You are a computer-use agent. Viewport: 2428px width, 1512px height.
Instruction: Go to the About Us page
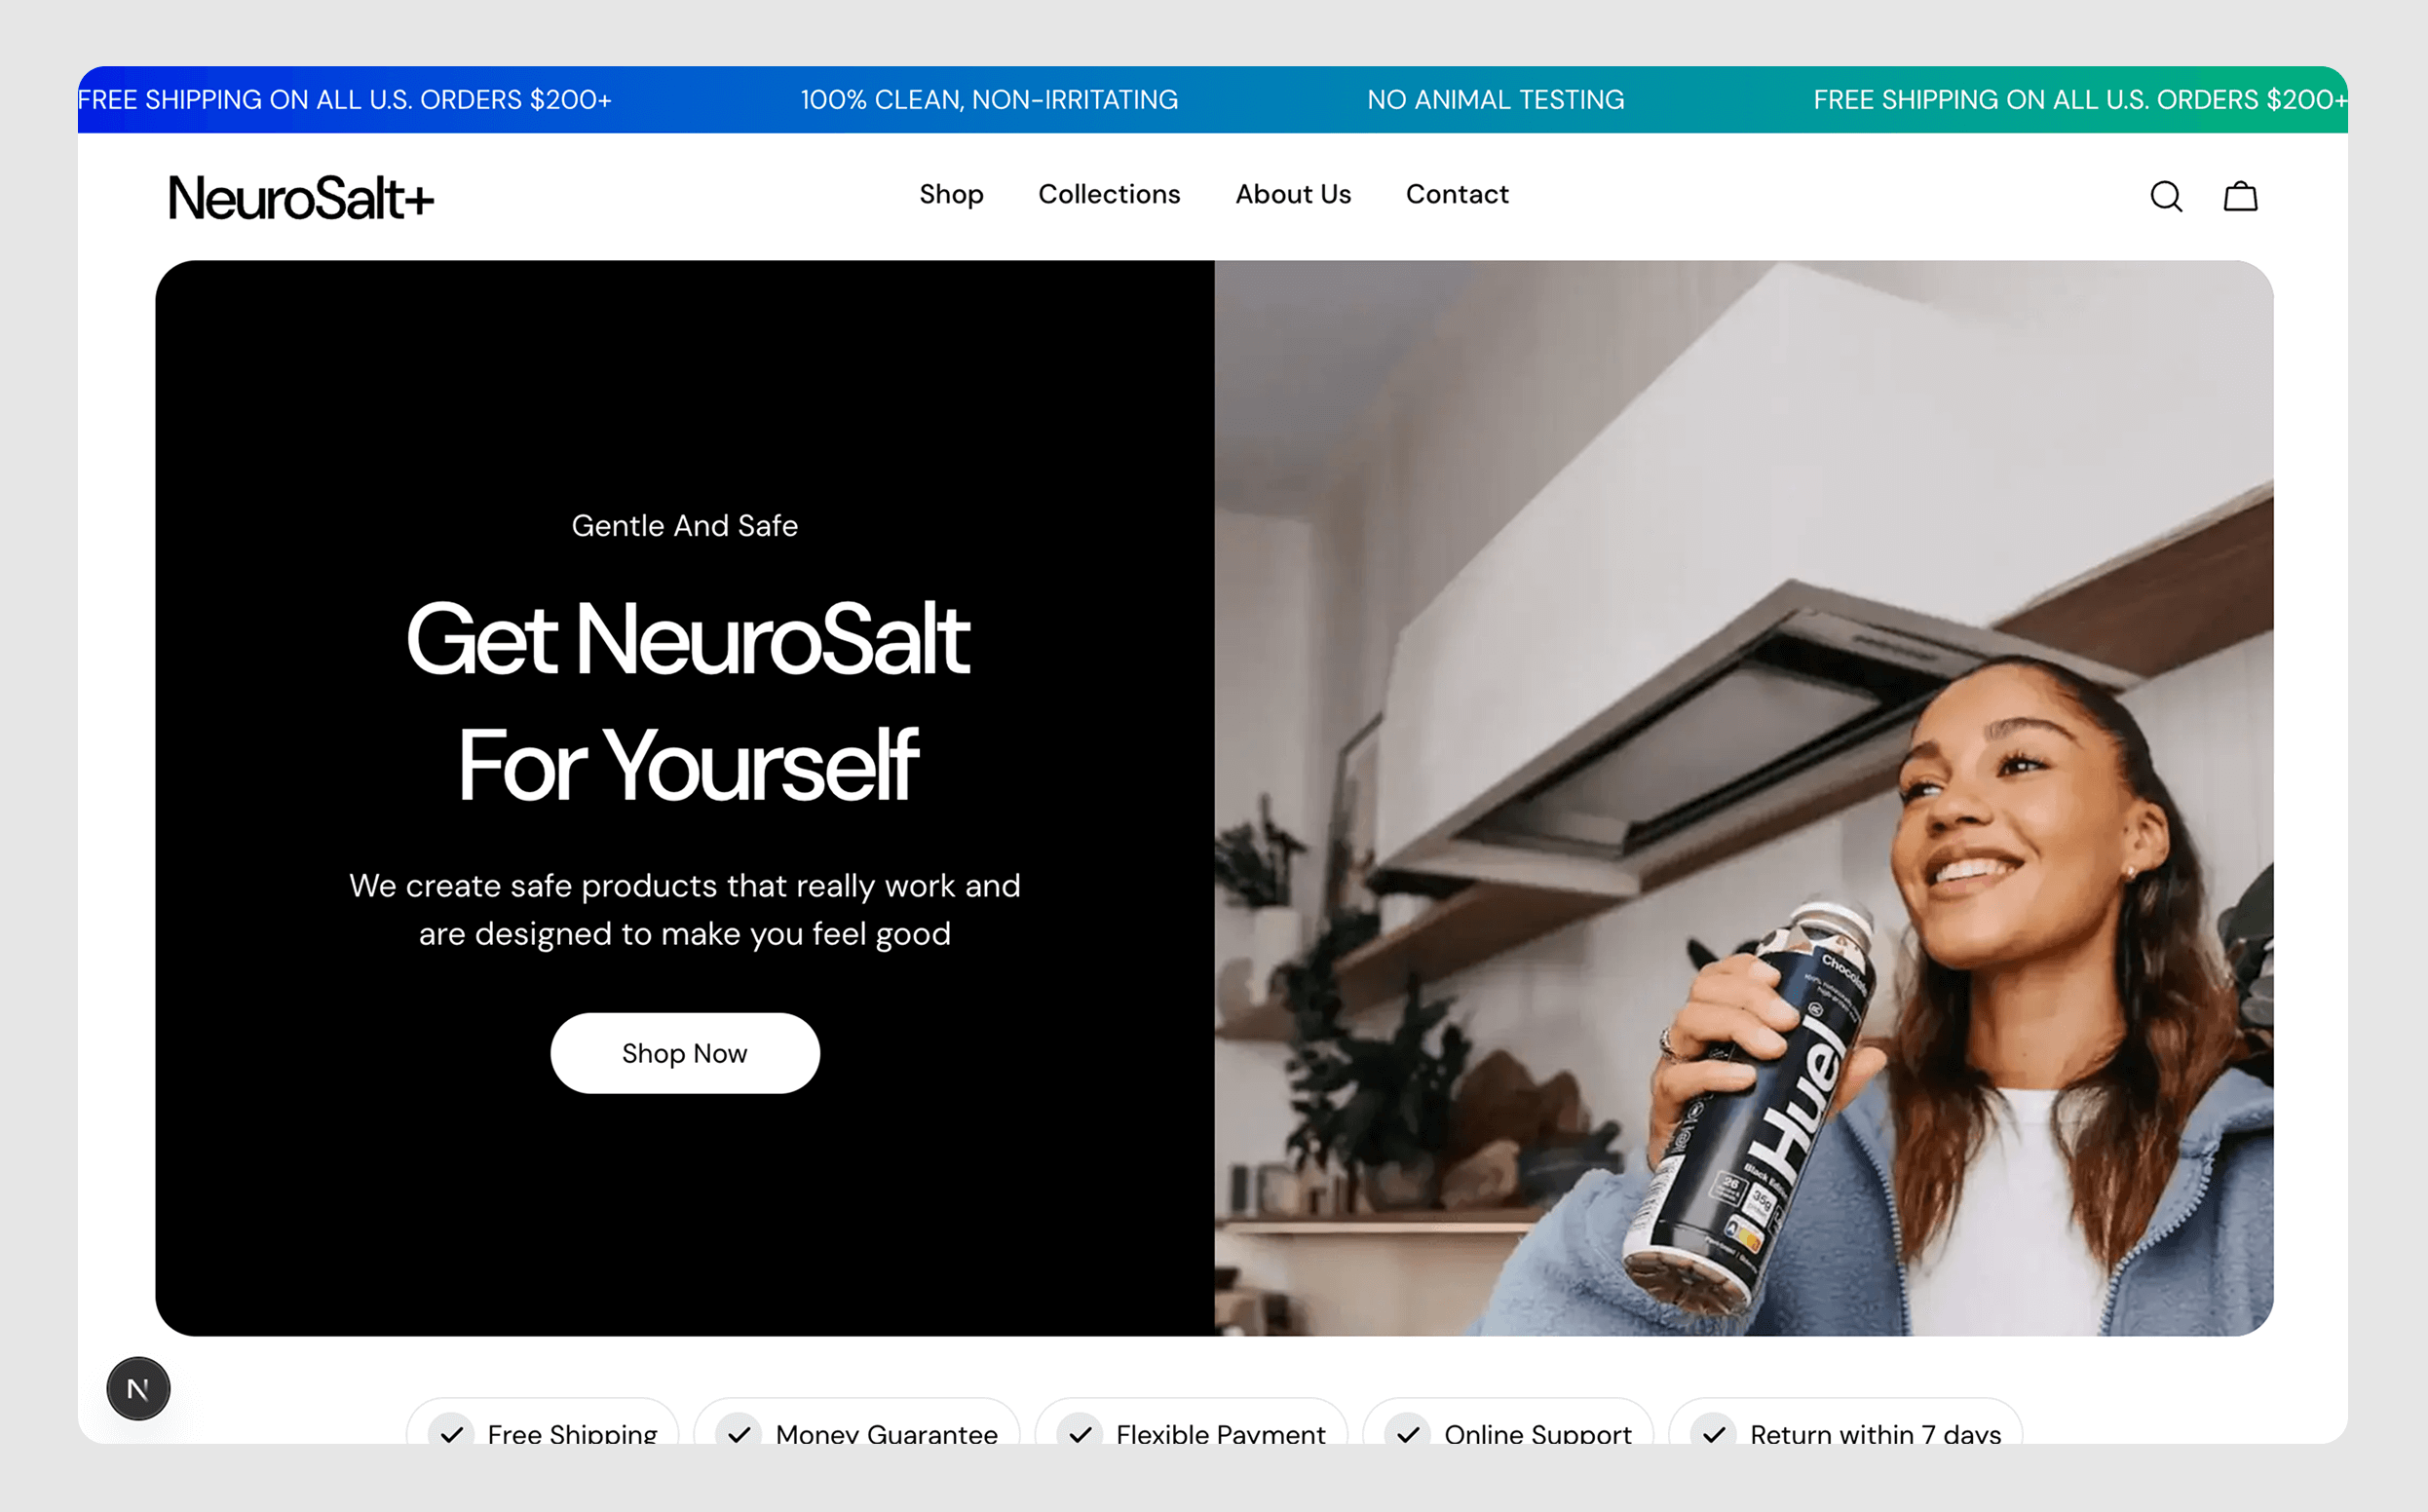[x=1293, y=194]
